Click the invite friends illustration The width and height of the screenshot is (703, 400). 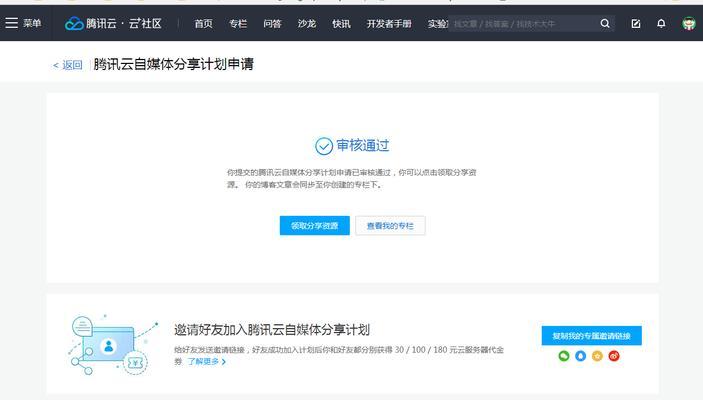pyautogui.click(x=112, y=345)
